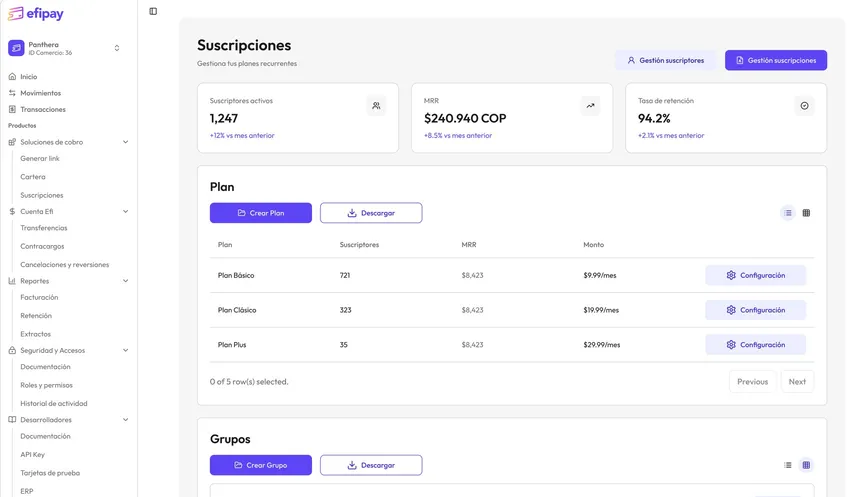
Task: Click Gestión suscriptores button
Action: (666, 60)
